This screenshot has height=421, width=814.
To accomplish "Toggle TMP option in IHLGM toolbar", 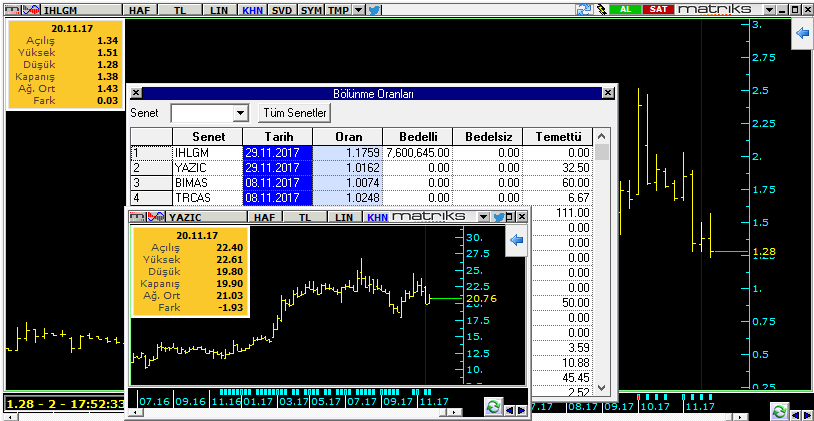I will pos(338,9).
